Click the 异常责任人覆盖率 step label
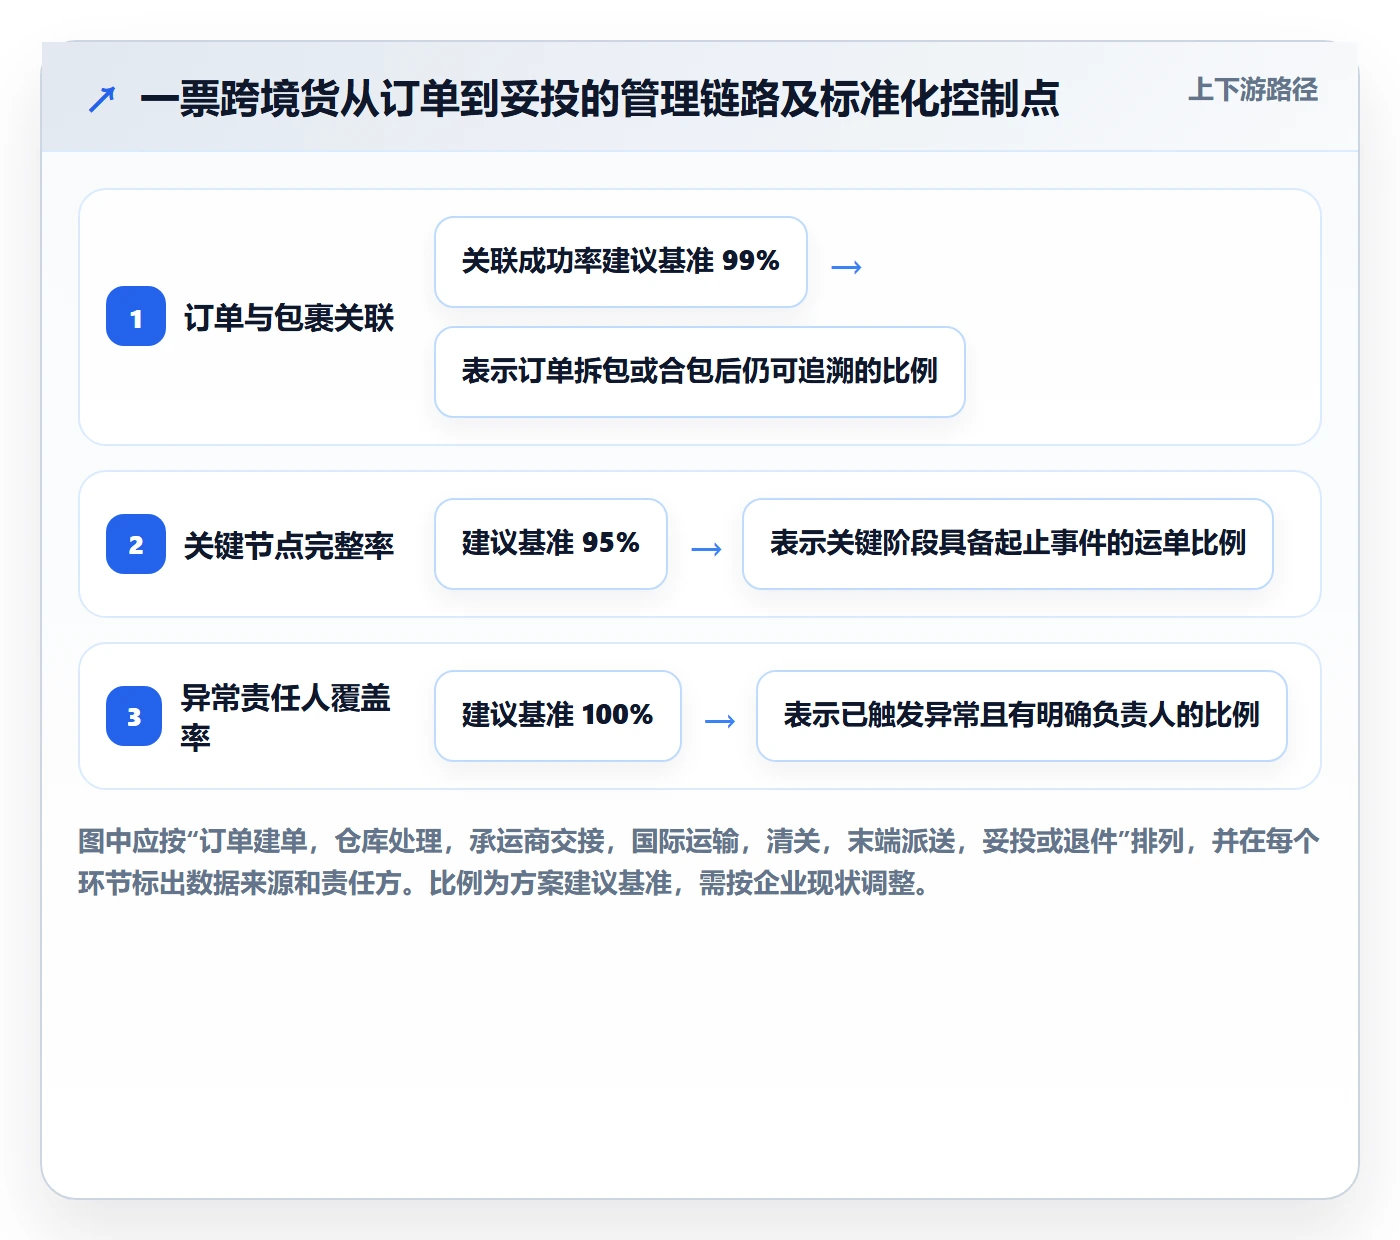Image resolution: width=1400 pixels, height=1240 pixels. pos(286,717)
